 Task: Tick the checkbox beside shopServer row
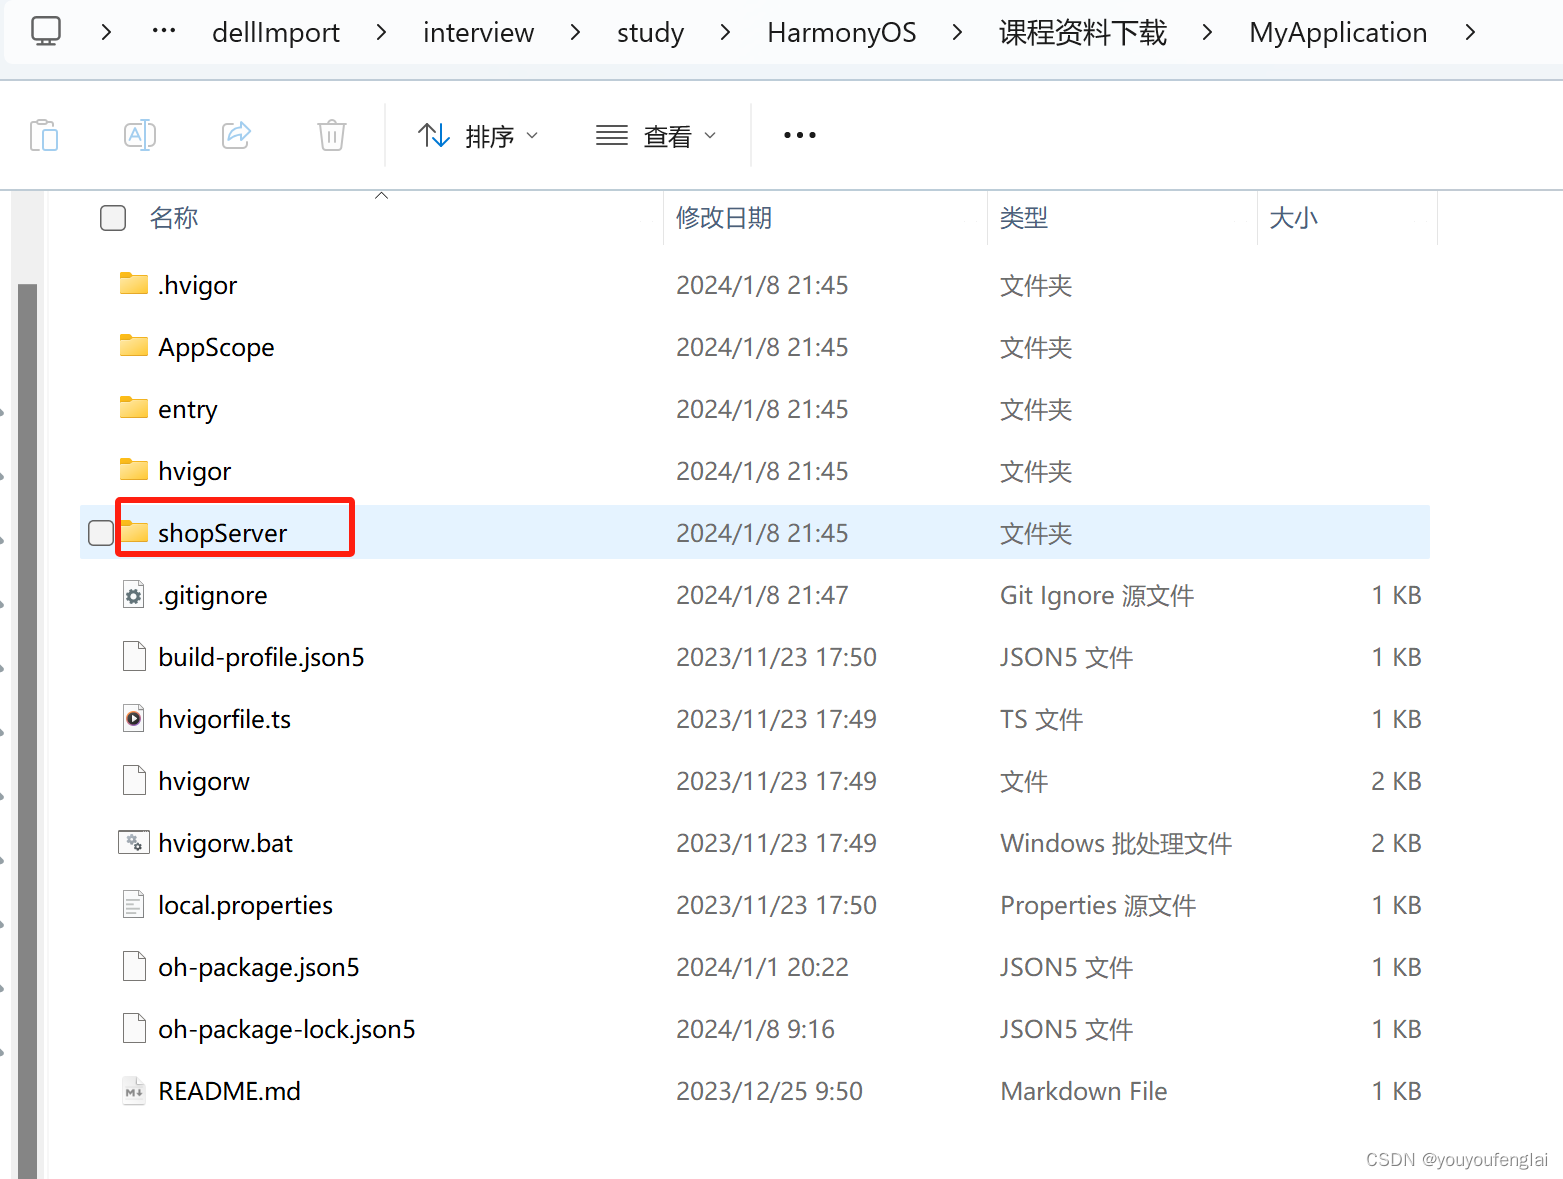[x=101, y=533]
